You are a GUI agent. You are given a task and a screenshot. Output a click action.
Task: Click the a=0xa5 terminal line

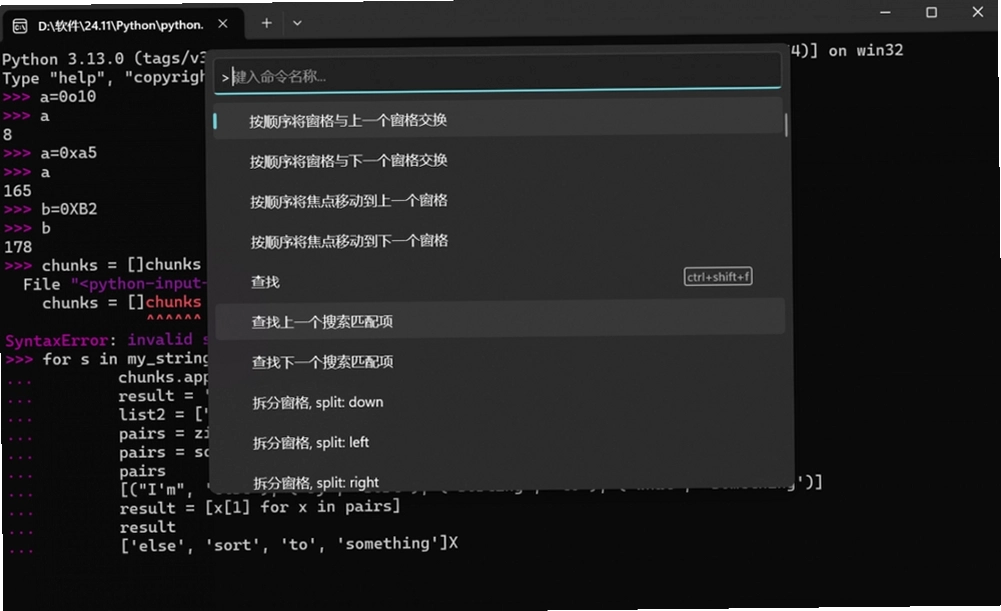pos(68,153)
